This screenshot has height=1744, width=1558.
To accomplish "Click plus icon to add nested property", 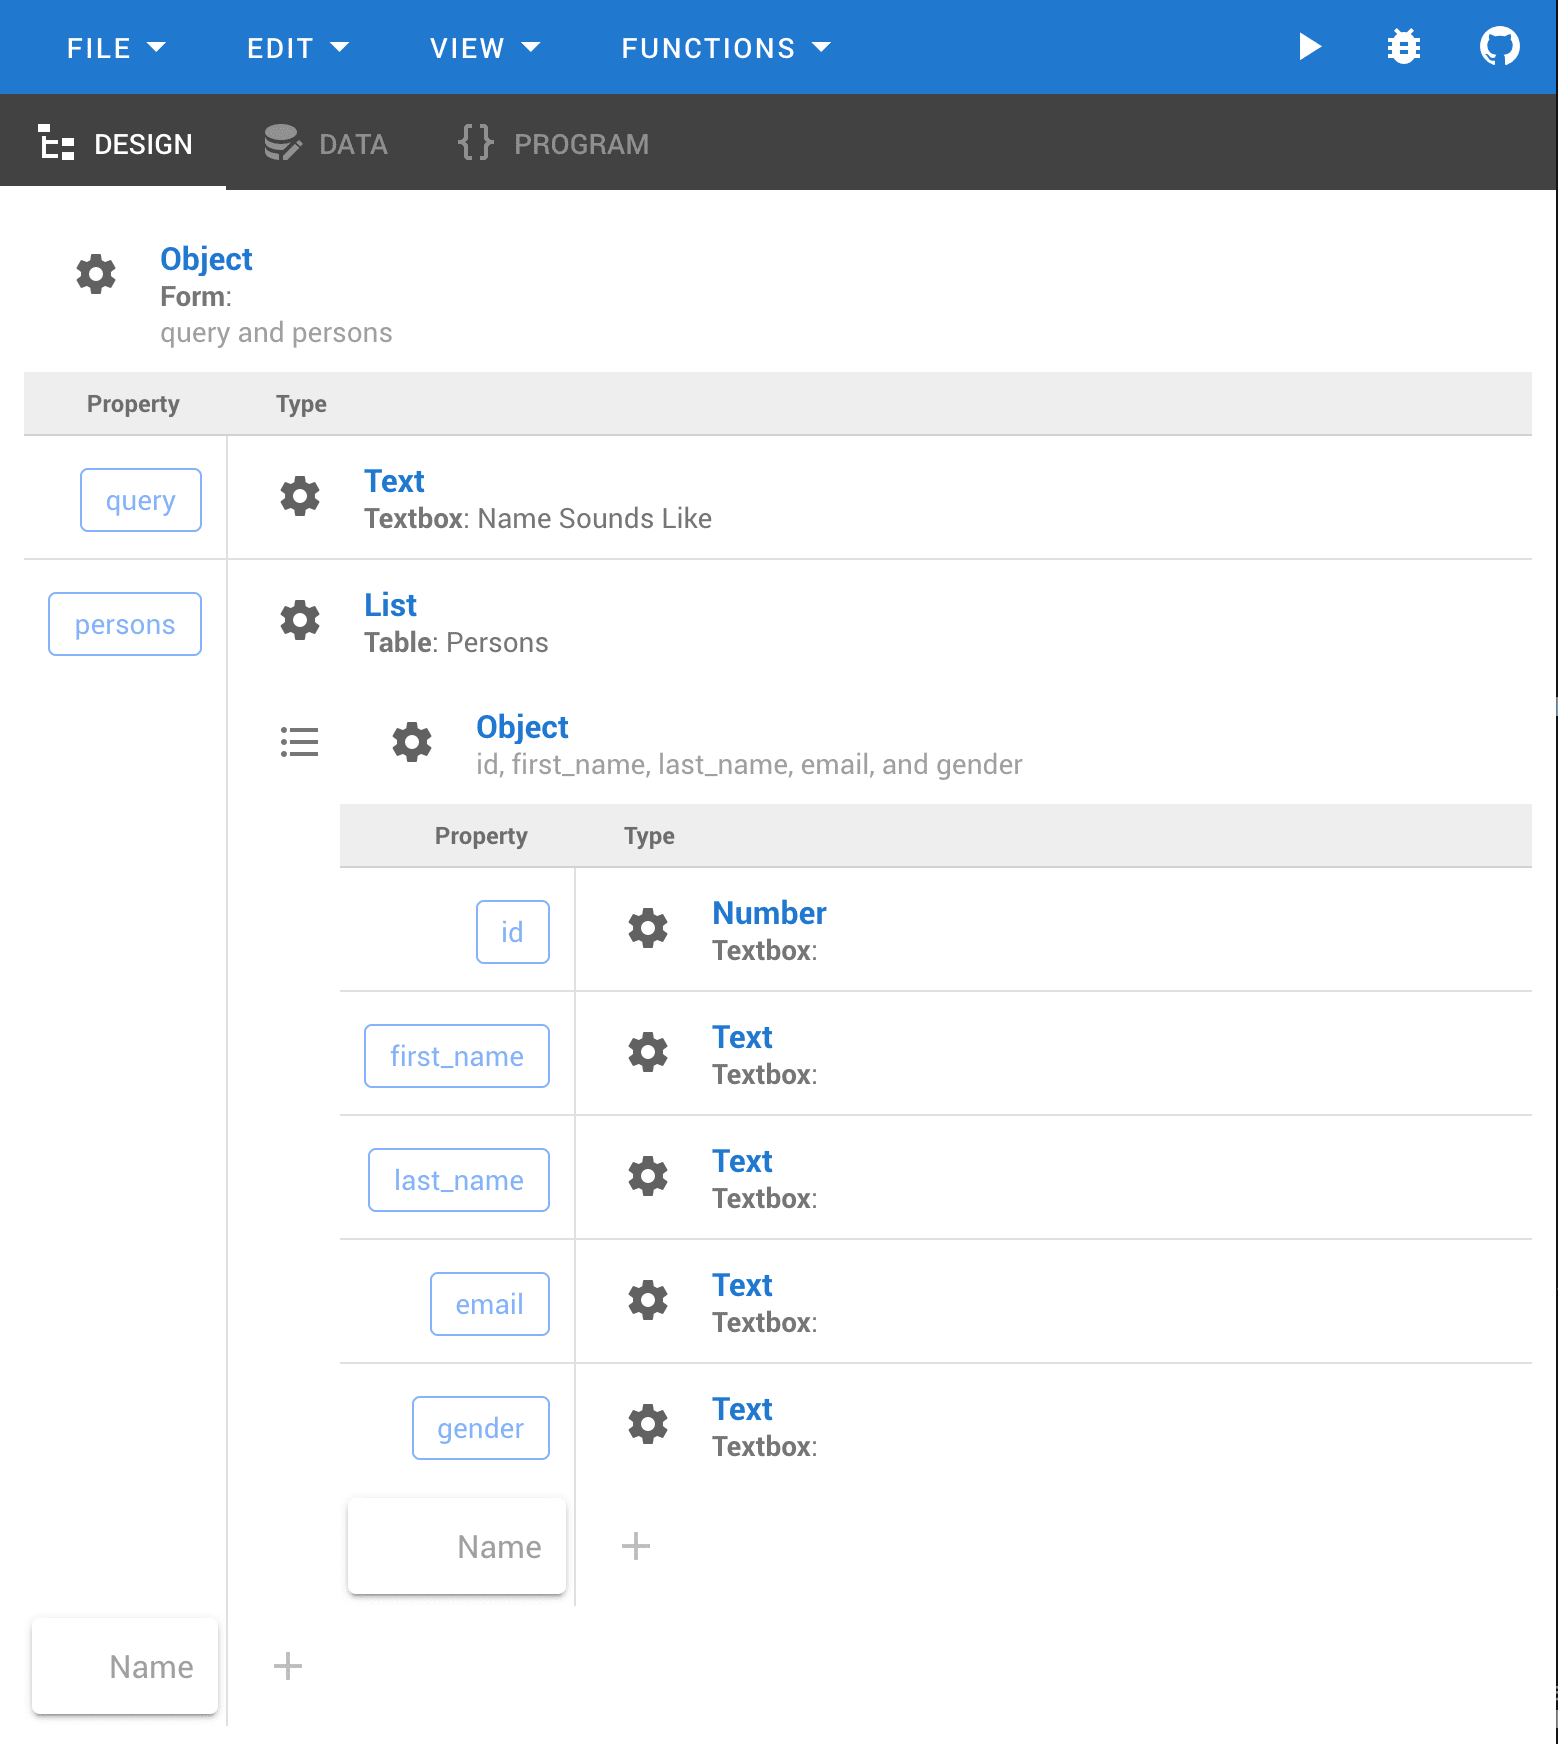I will (x=636, y=1546).
